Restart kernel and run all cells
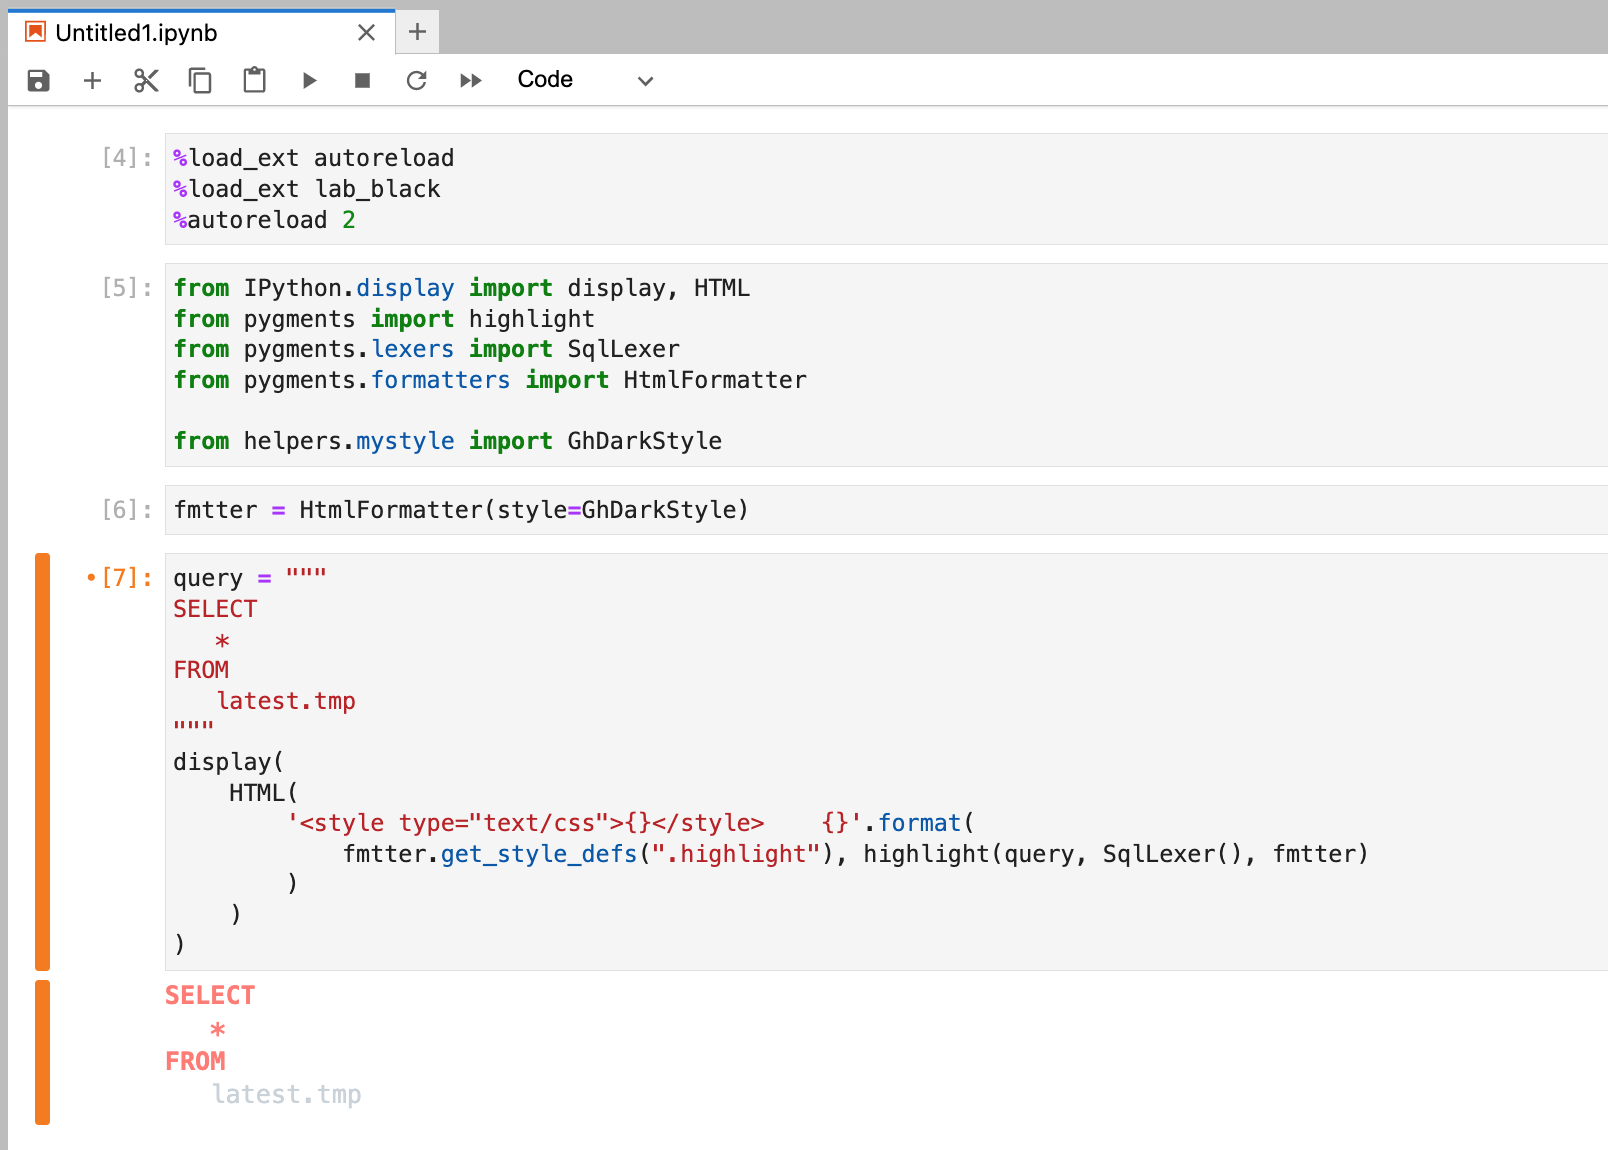The image size is (1608, 1150). coord(470,80)
